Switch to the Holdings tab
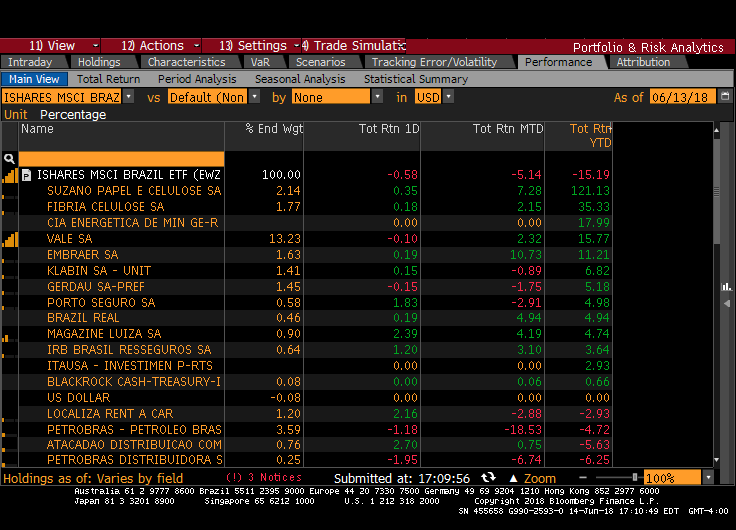736x530 pixels. pos(99,62)
